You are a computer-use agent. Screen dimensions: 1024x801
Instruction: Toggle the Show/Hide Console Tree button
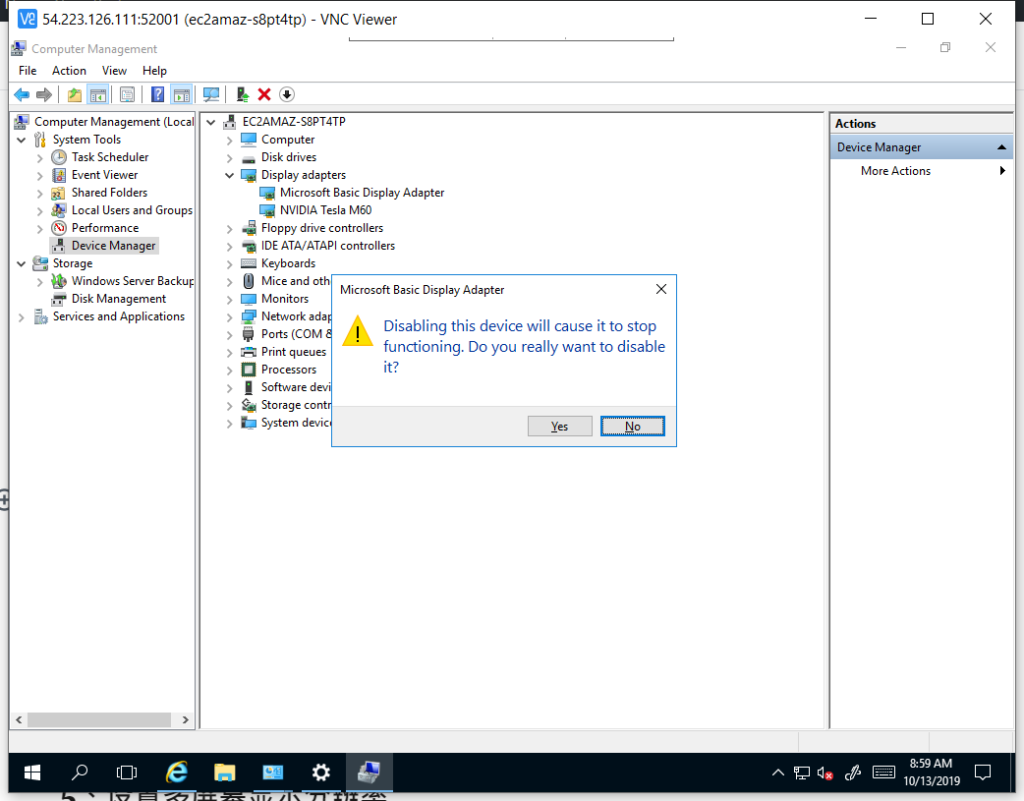(x=98, y=95)
